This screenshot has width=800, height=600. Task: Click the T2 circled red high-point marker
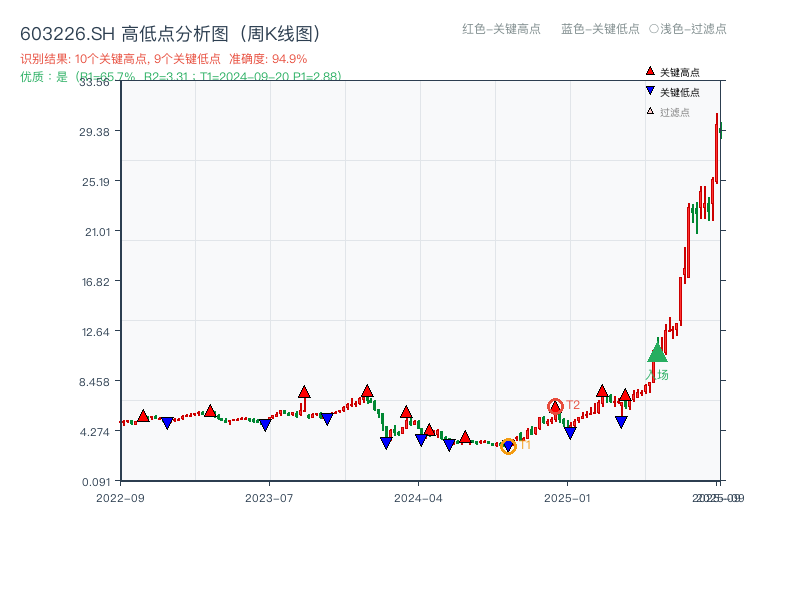click(556, 406)
